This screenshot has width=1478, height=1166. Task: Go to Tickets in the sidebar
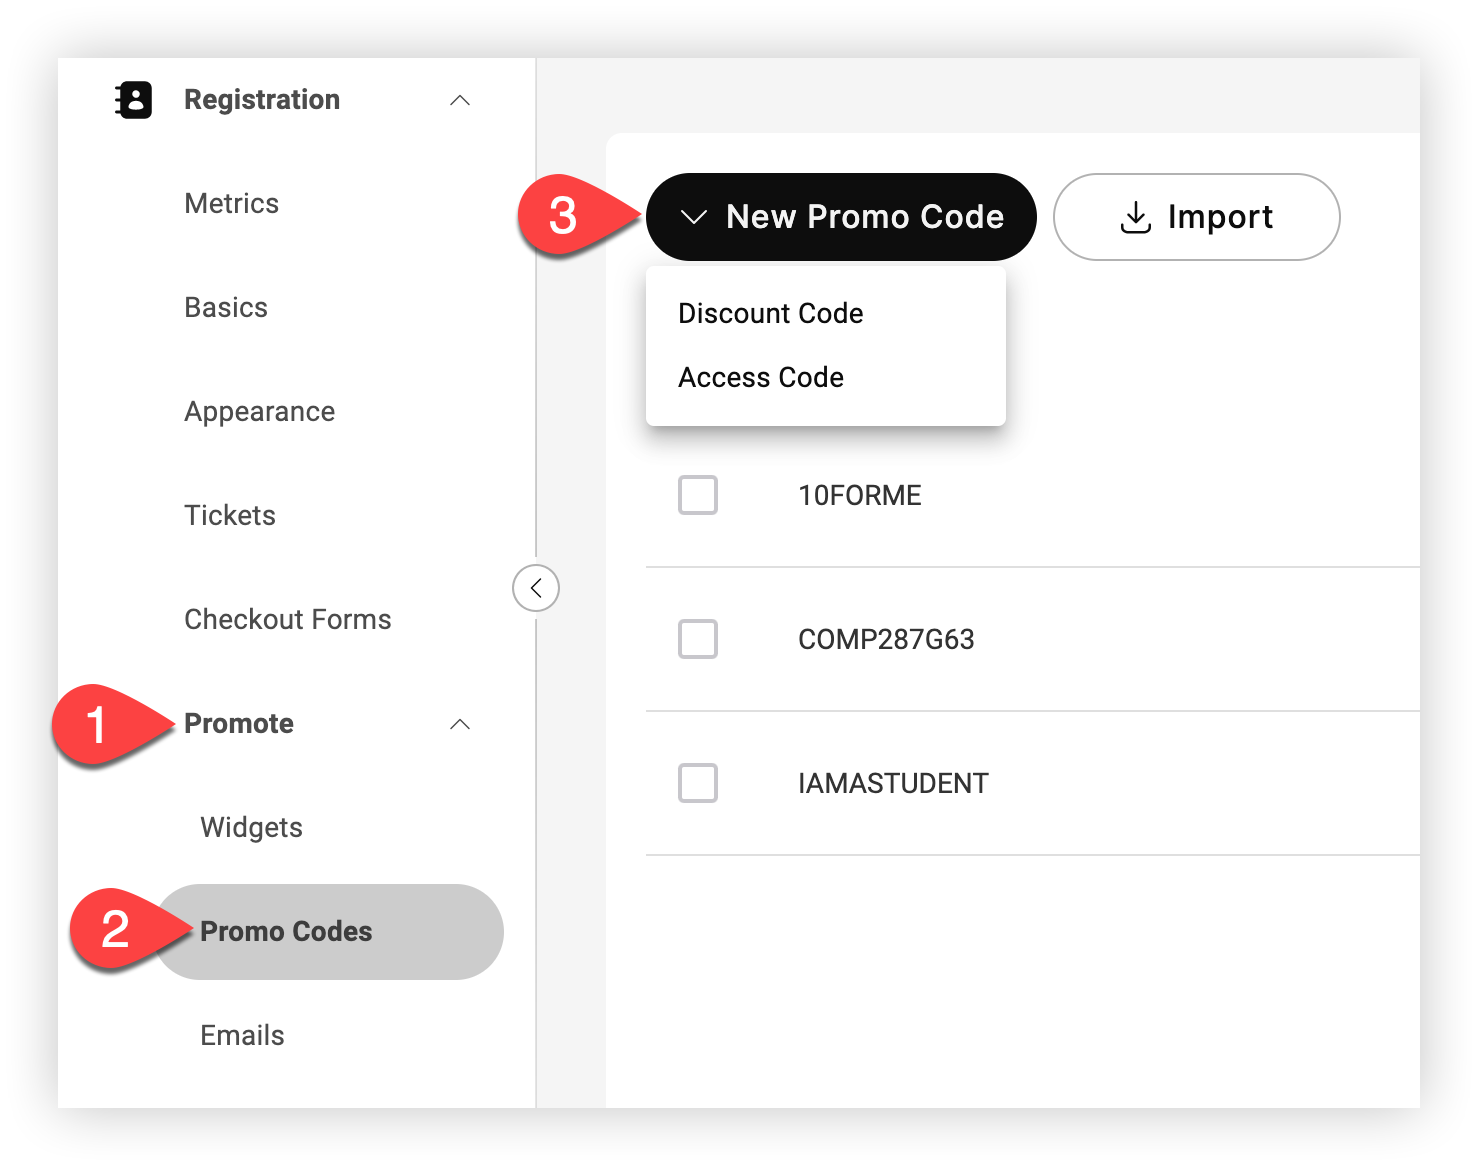pyautogui.click(x=230, y=515)
